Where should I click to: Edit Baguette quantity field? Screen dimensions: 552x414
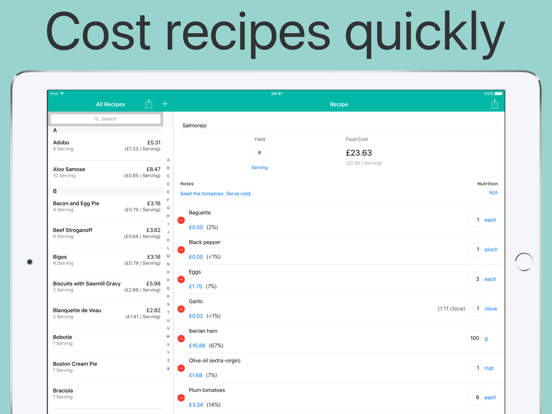474,220
